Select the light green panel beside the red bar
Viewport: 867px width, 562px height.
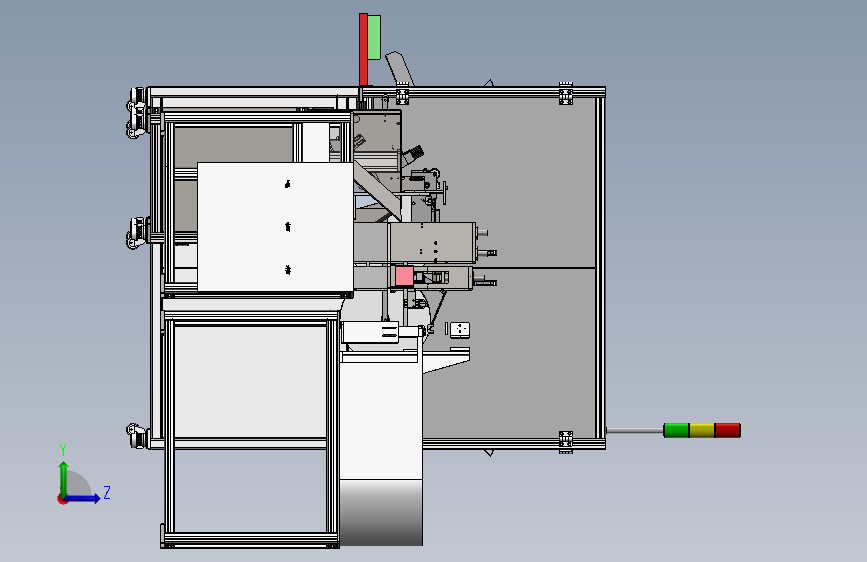(374, 37)
